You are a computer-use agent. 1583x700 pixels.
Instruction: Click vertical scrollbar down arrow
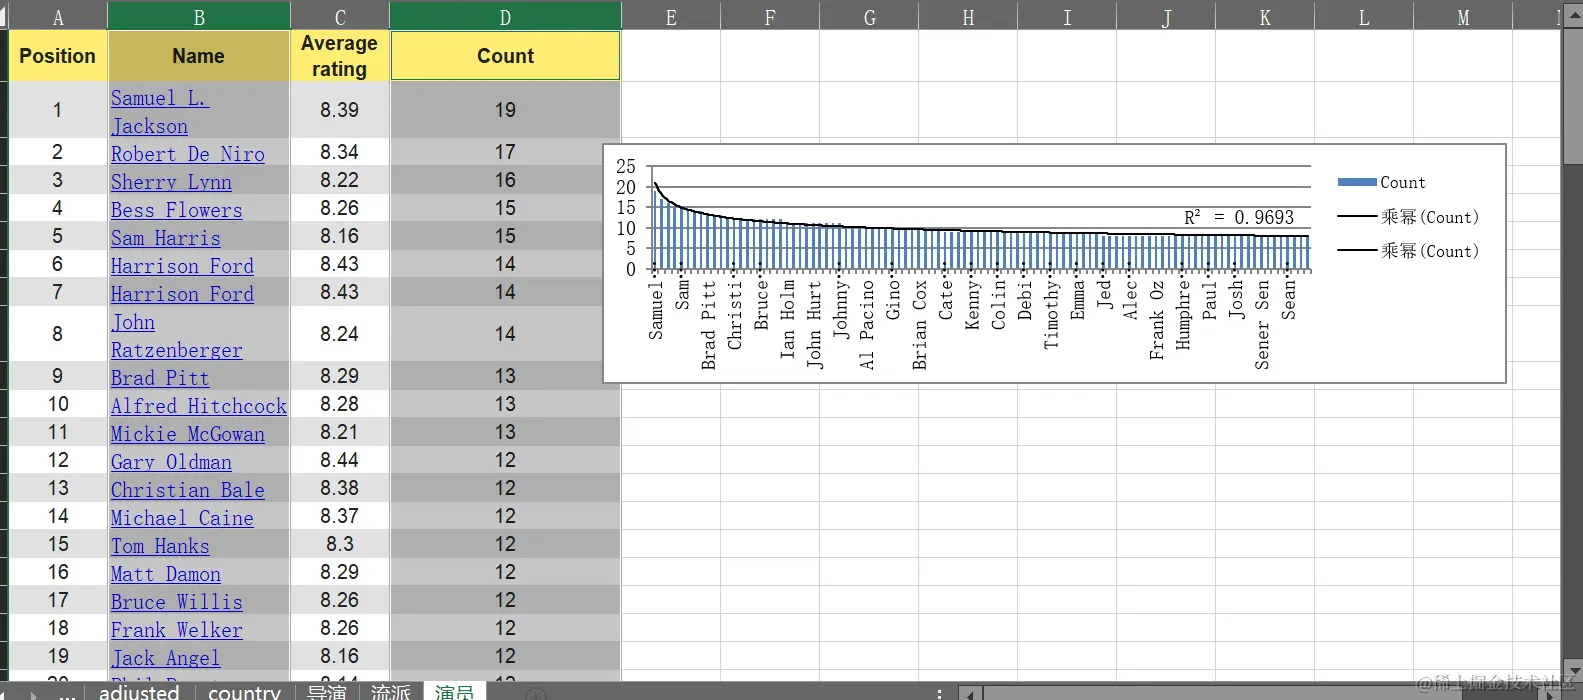(x=1572, y=671)
